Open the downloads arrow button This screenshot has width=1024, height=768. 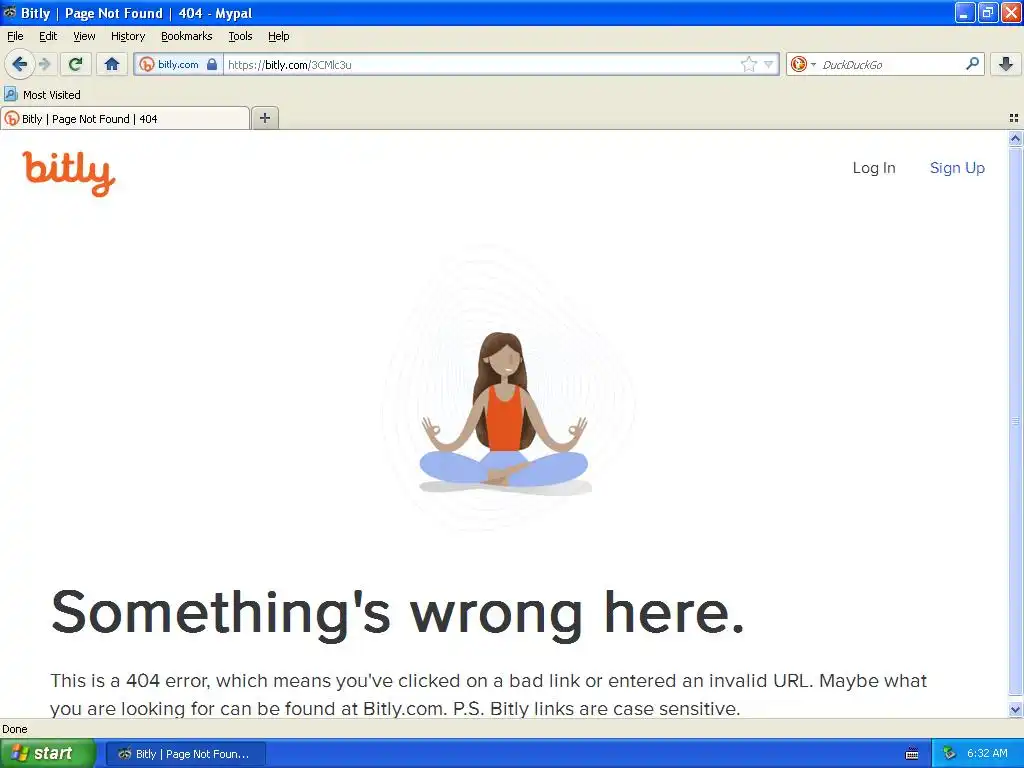[1006, 64]
